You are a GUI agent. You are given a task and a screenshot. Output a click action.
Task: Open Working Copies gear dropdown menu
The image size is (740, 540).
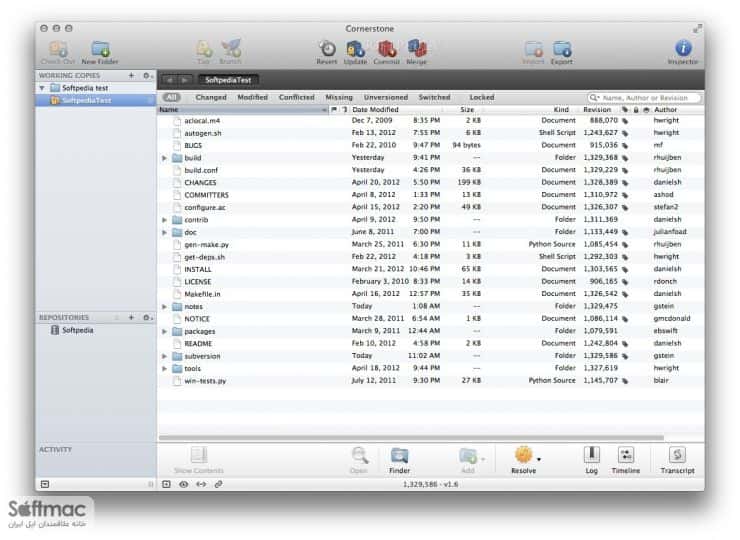pyautogui.click(x=147, y=76)
